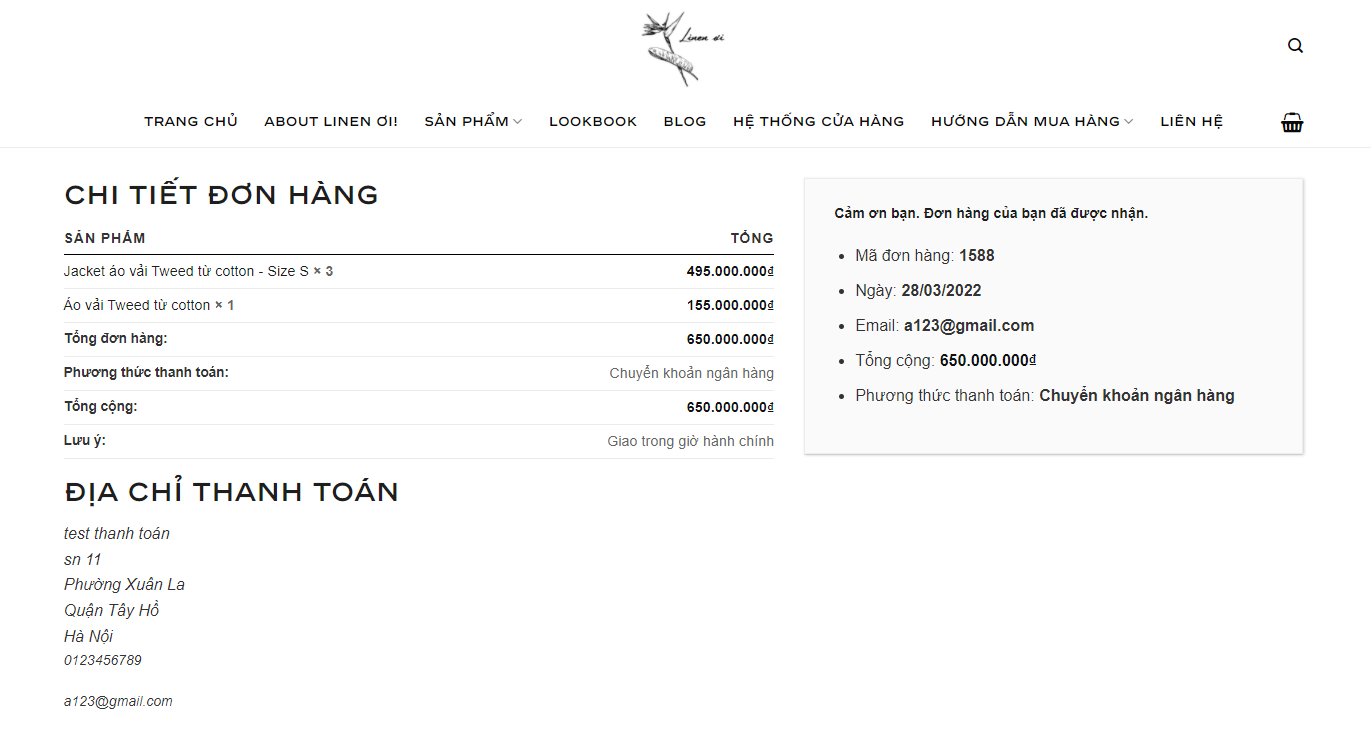Open Hướng dẫn mua hàng menu
The width and height of the screenshot is (1371, 745).
1025,122
